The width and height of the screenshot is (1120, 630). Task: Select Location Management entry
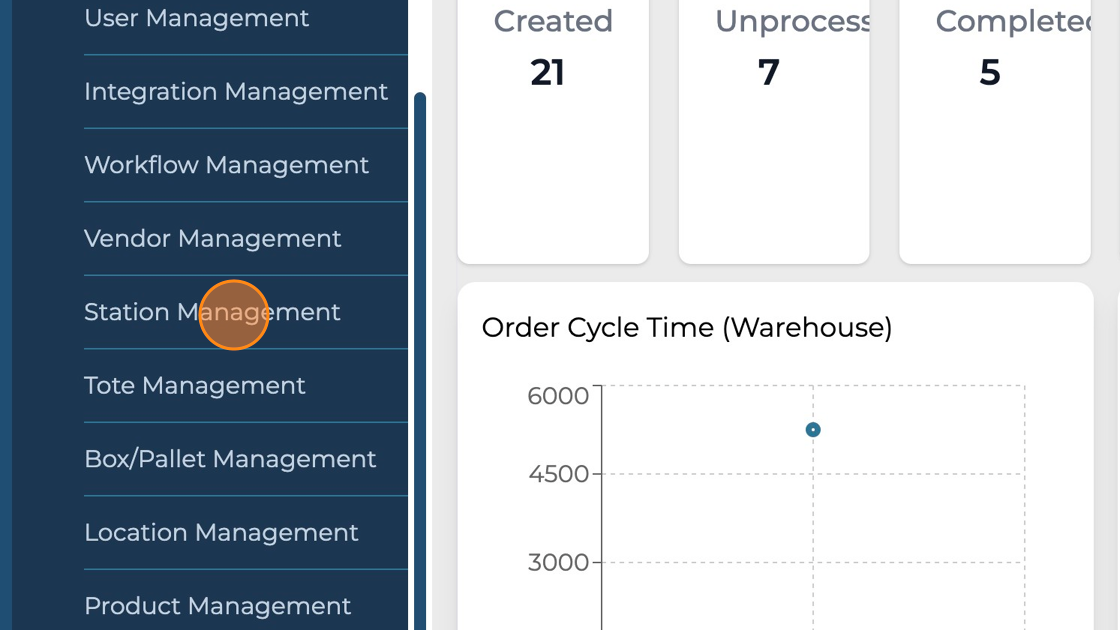click(221, 532)
